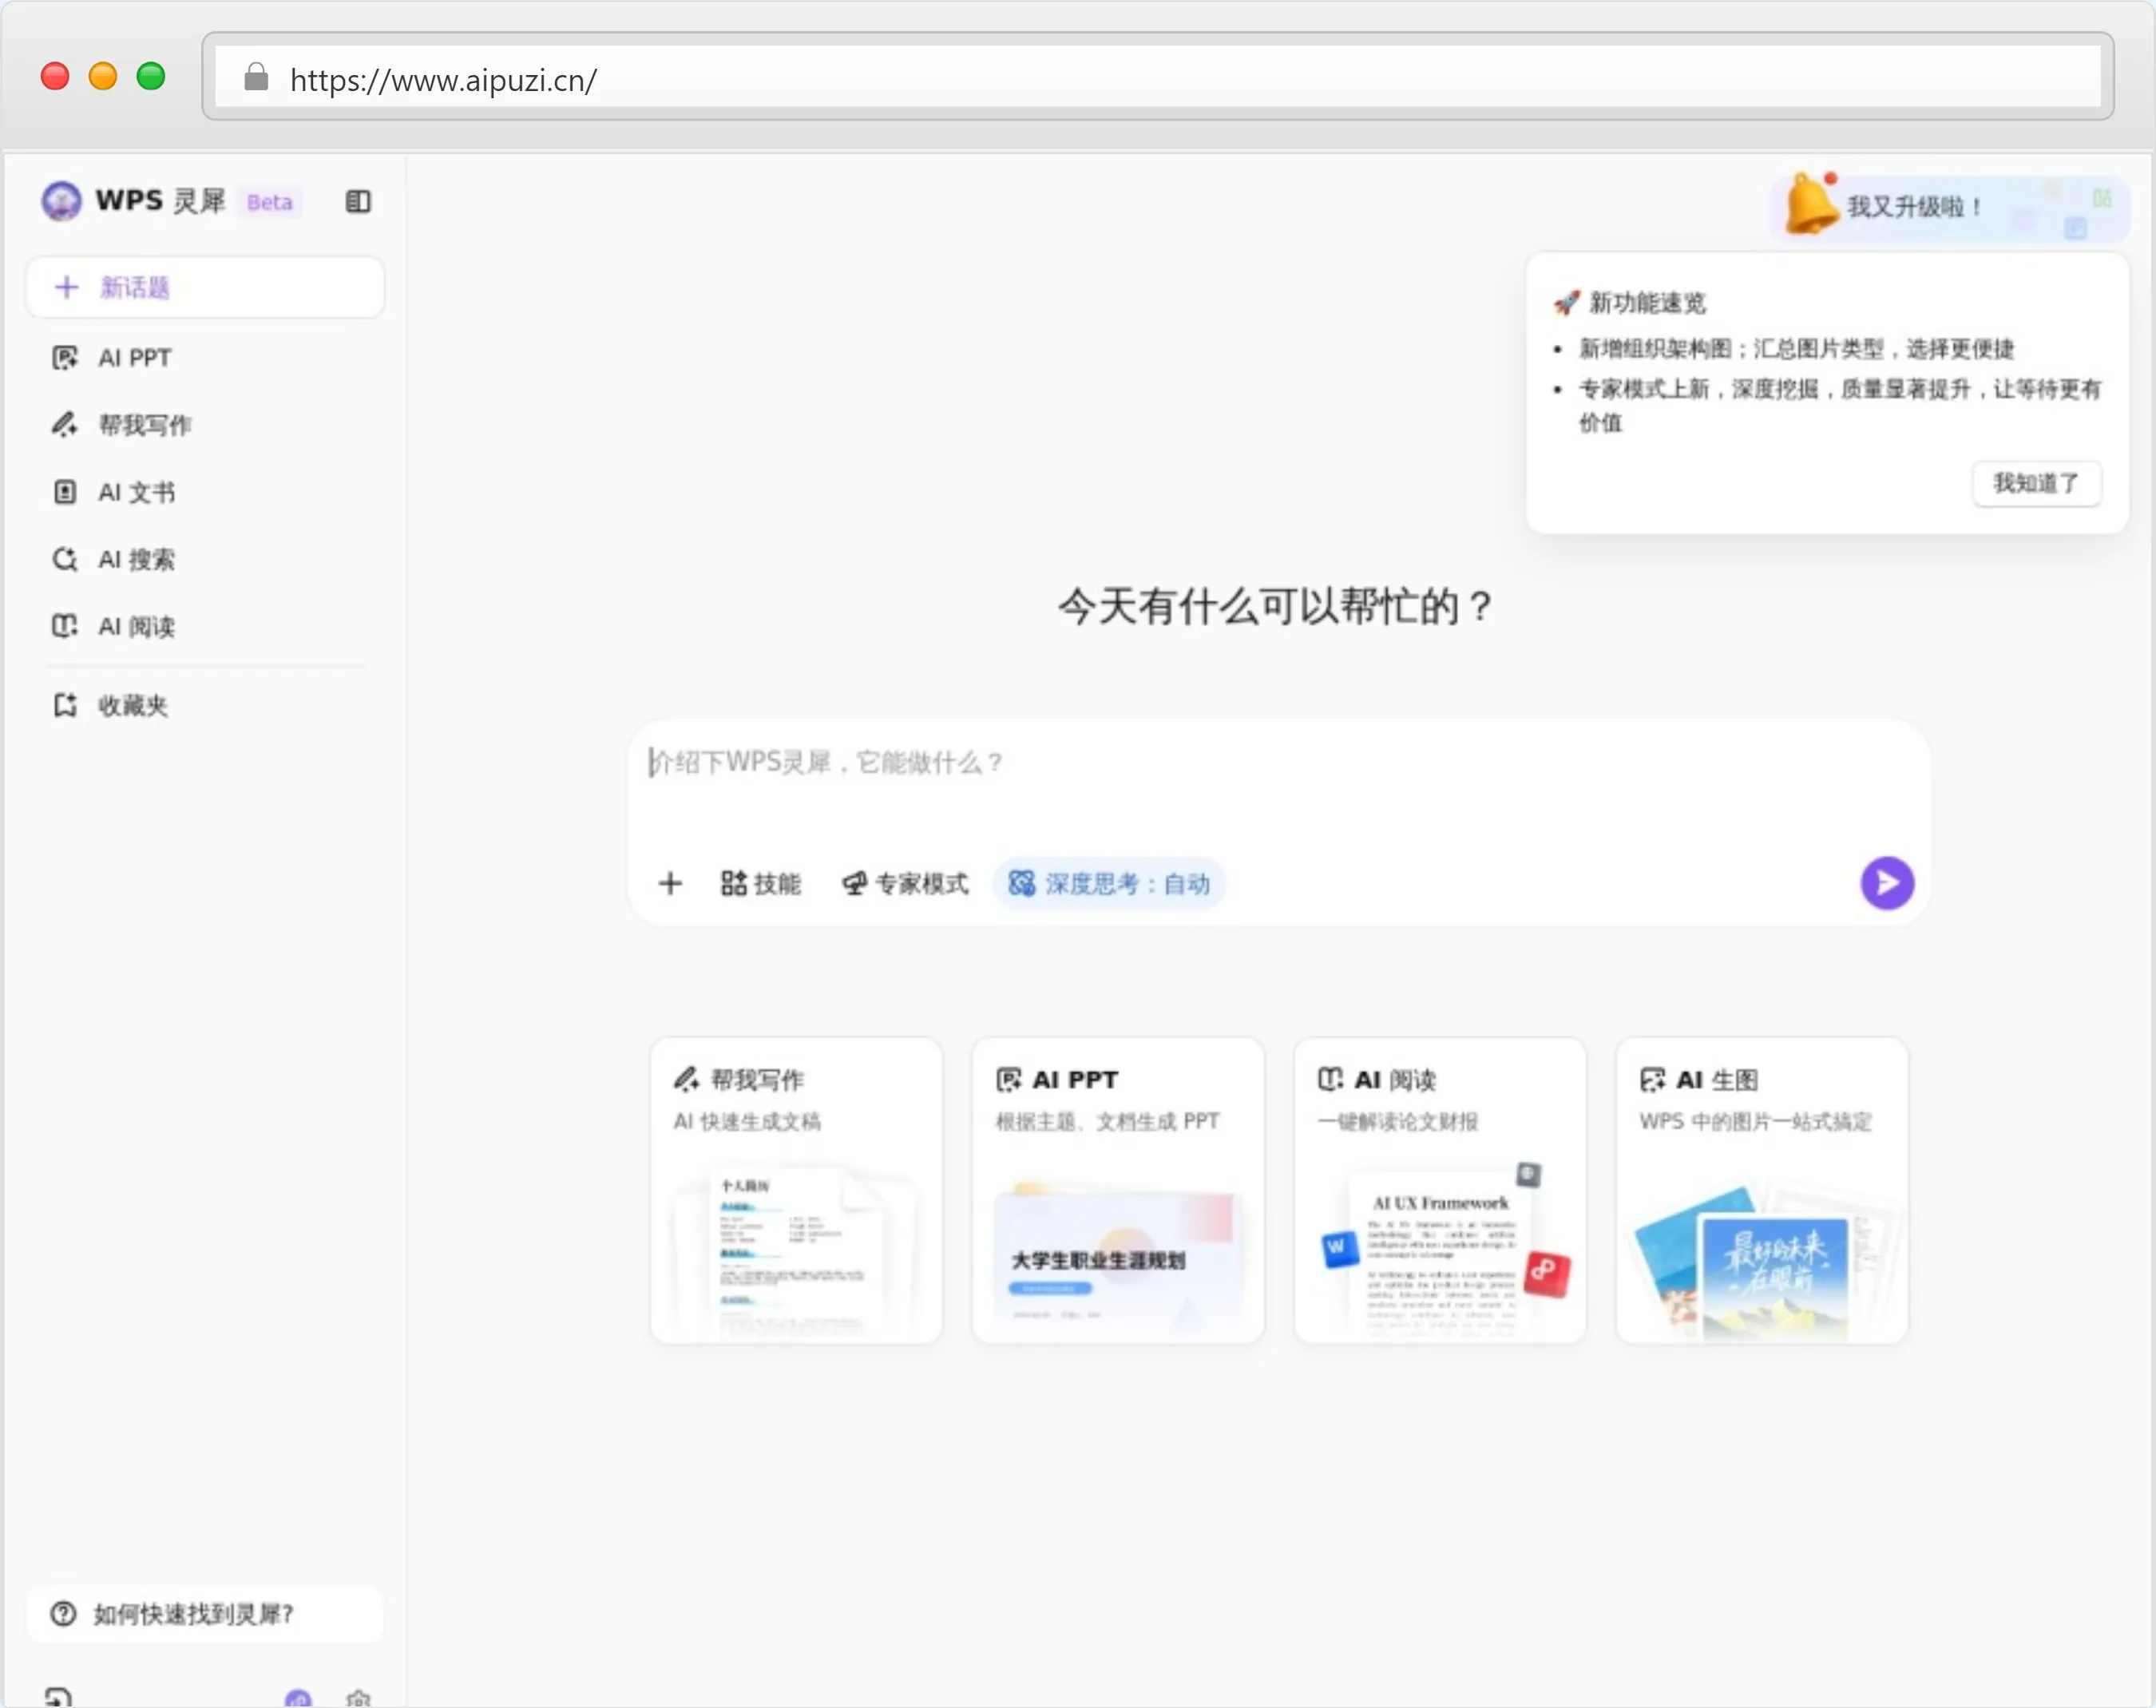Click the slide icon on the AI PPT card
Screen dimensions: 2156x1708
[x=1009, y=1079]
